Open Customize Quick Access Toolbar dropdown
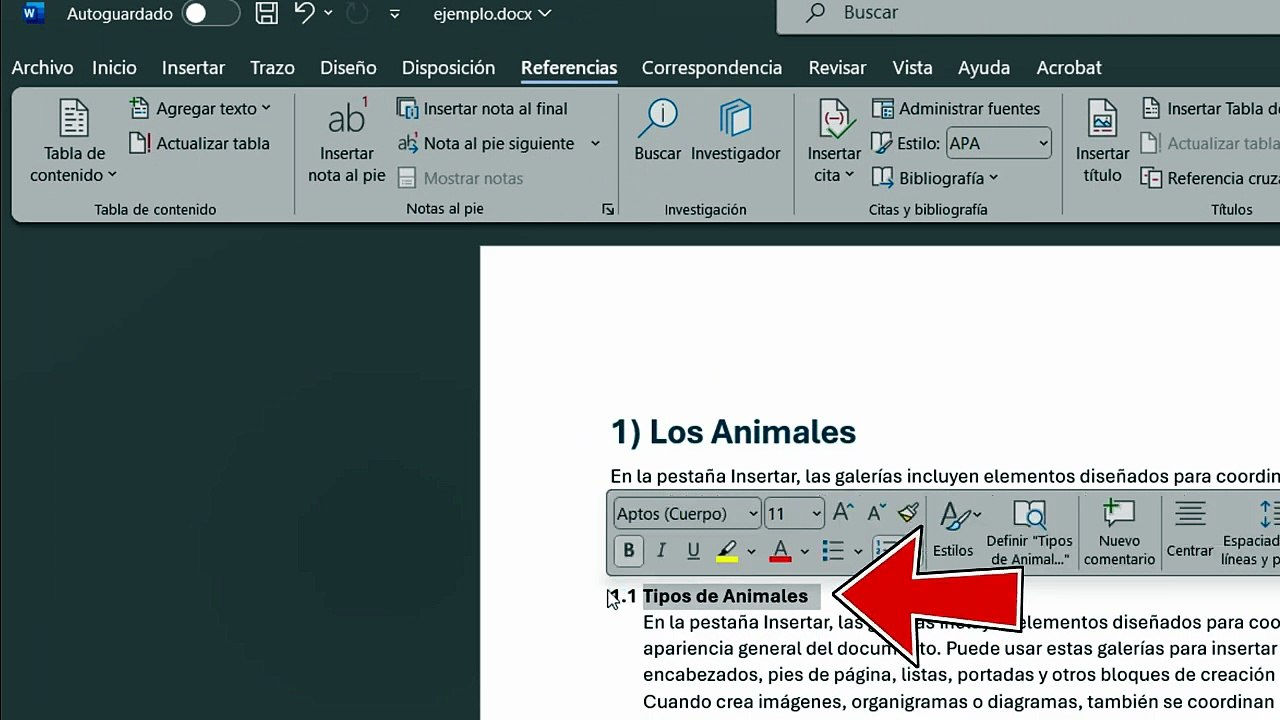Viewport: 1280px width, 720px height. coord(395,14)
